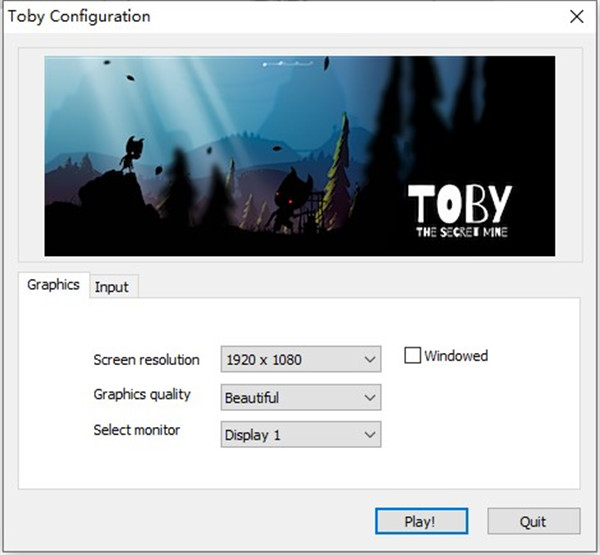Enable the Windowed checkbox
Screen dimensions: 600x555
coord(412,356)
